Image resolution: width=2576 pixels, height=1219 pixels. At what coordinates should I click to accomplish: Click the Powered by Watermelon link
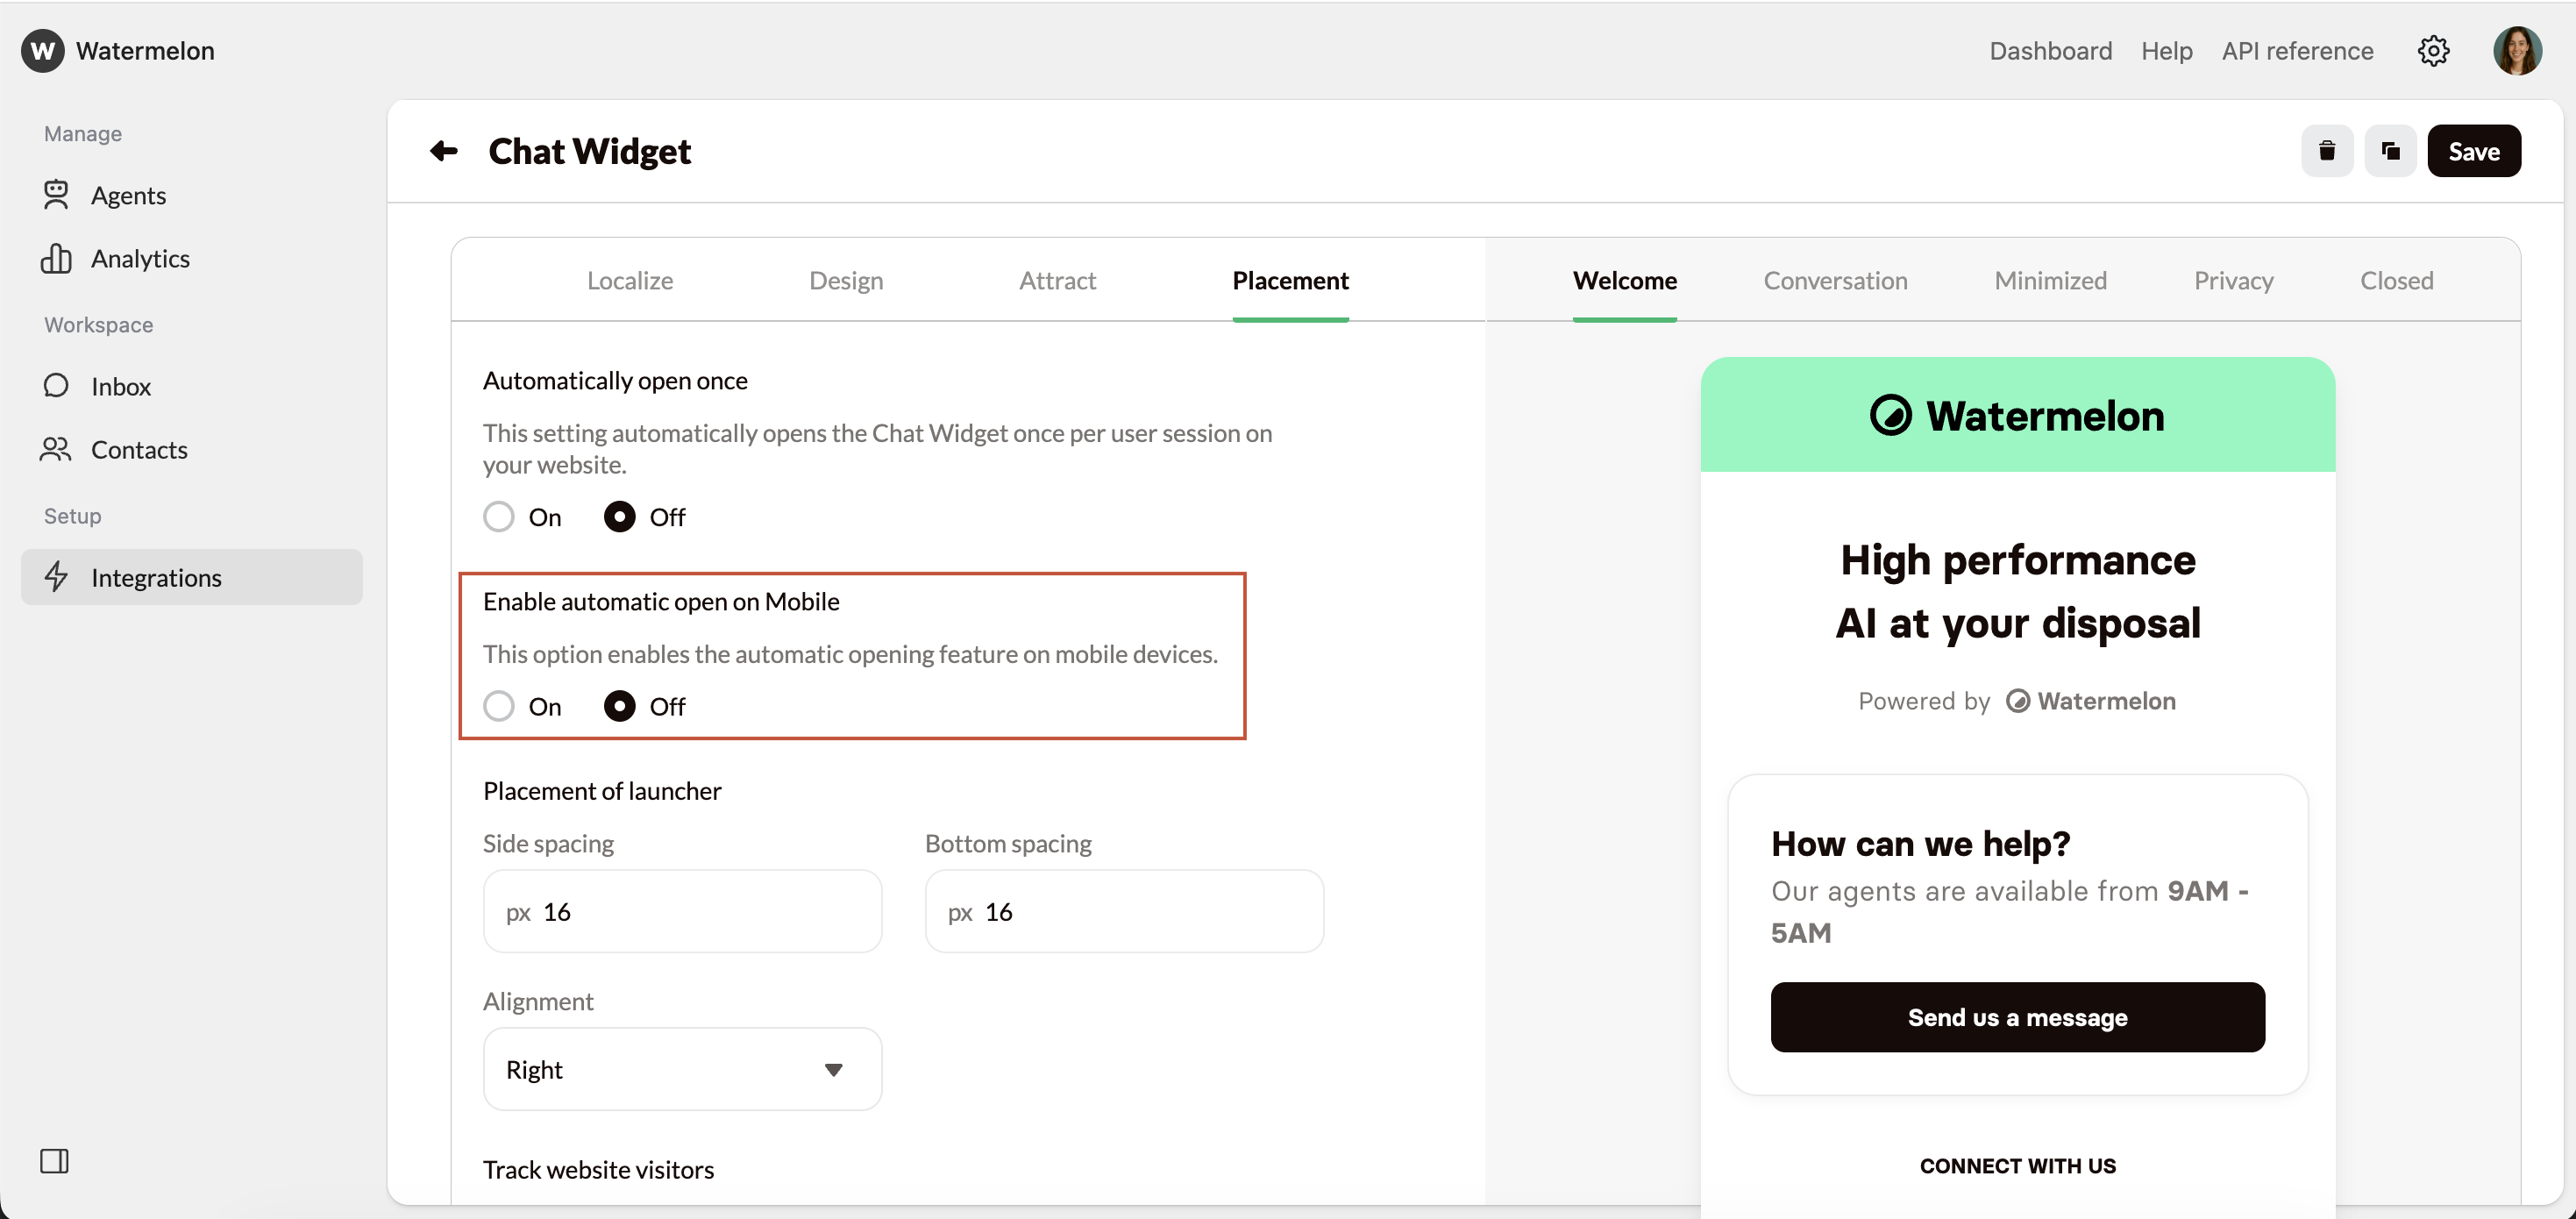pos(2016,701)
